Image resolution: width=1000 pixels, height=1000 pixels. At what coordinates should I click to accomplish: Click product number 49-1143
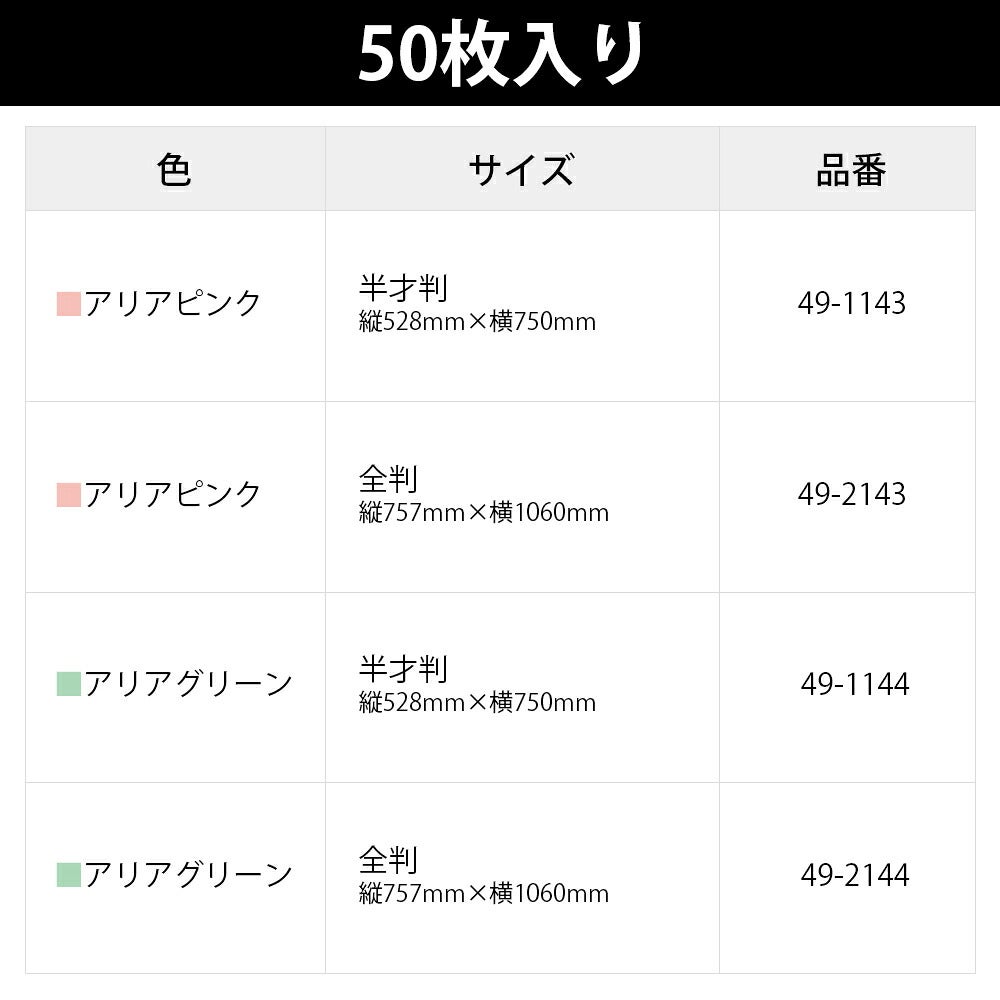tap(851, 304)
